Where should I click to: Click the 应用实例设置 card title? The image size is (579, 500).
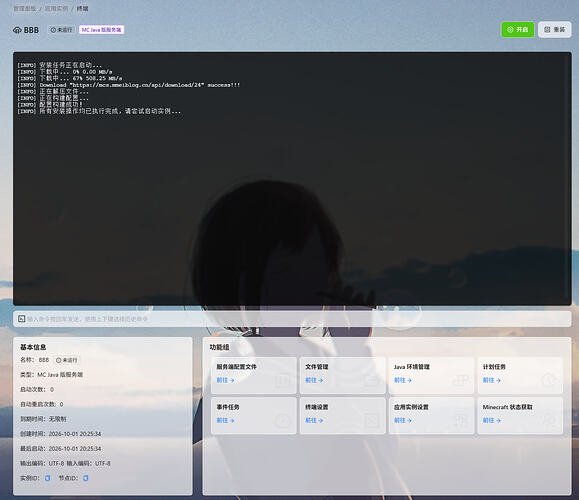[x=411, y=407]
